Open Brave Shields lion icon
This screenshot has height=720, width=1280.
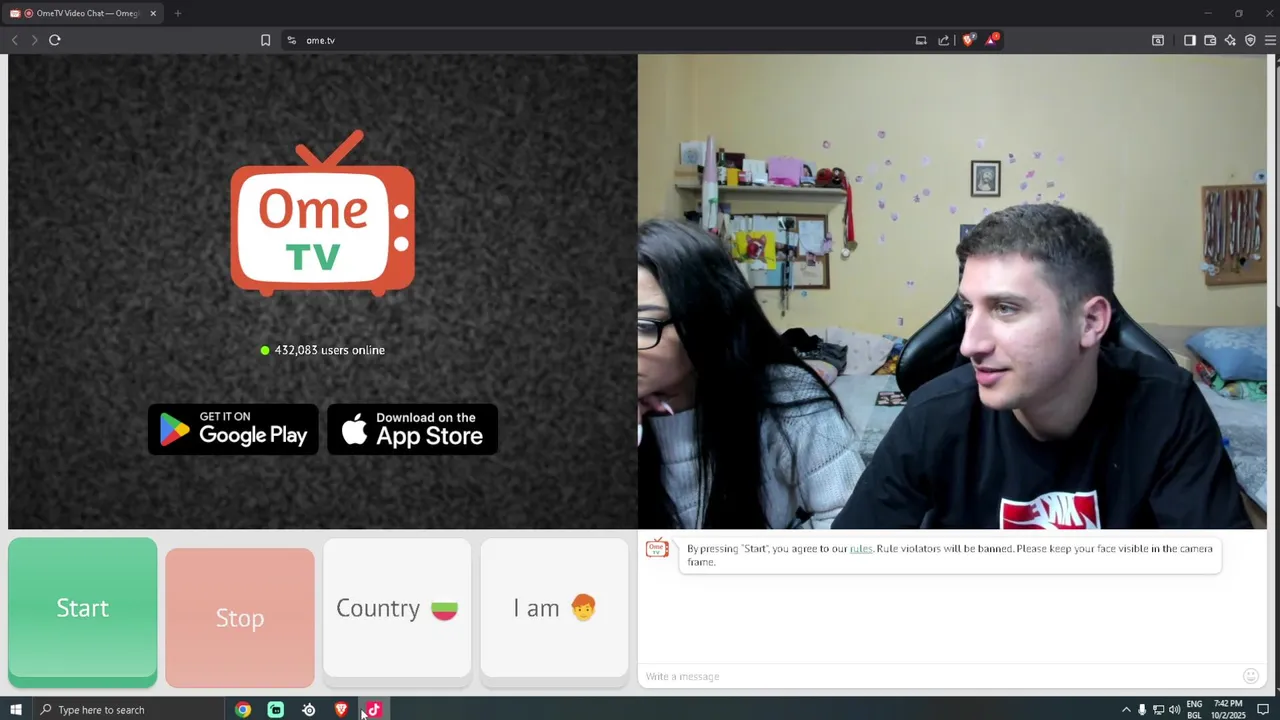coord(968,40)
